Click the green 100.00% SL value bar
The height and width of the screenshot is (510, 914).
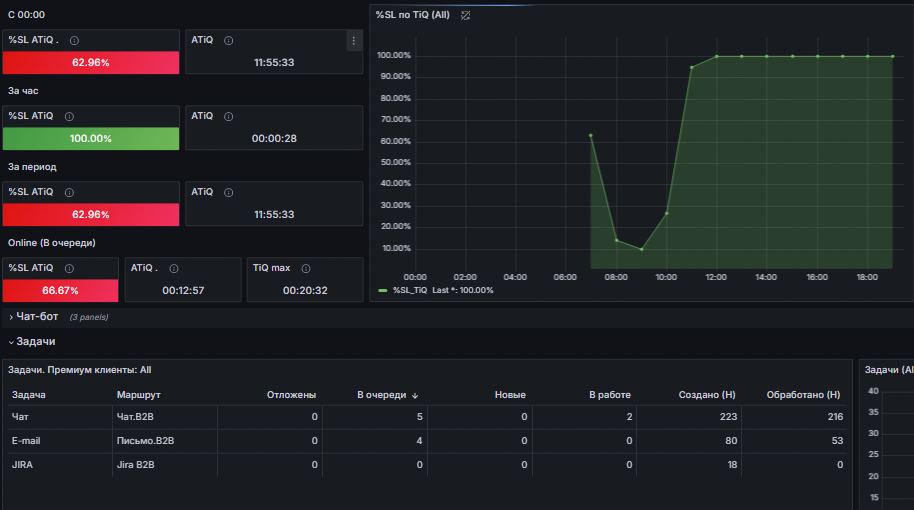click(91, 139)
